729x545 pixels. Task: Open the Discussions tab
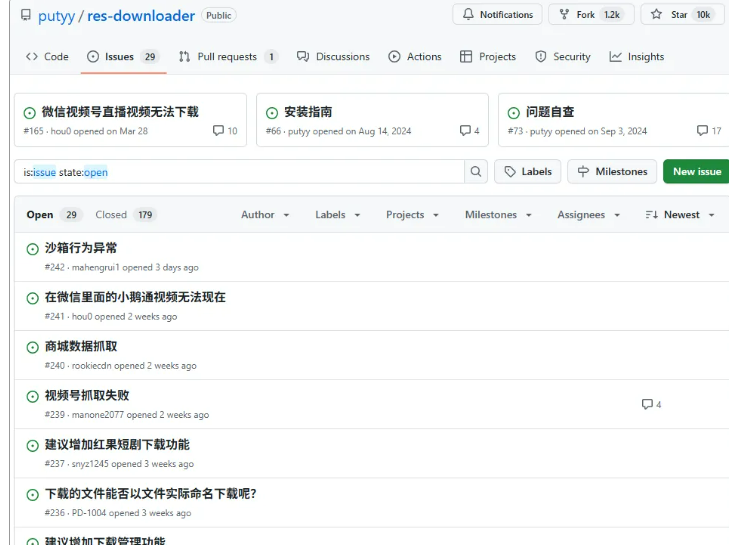pyautogui.click(x=333, y=57)
